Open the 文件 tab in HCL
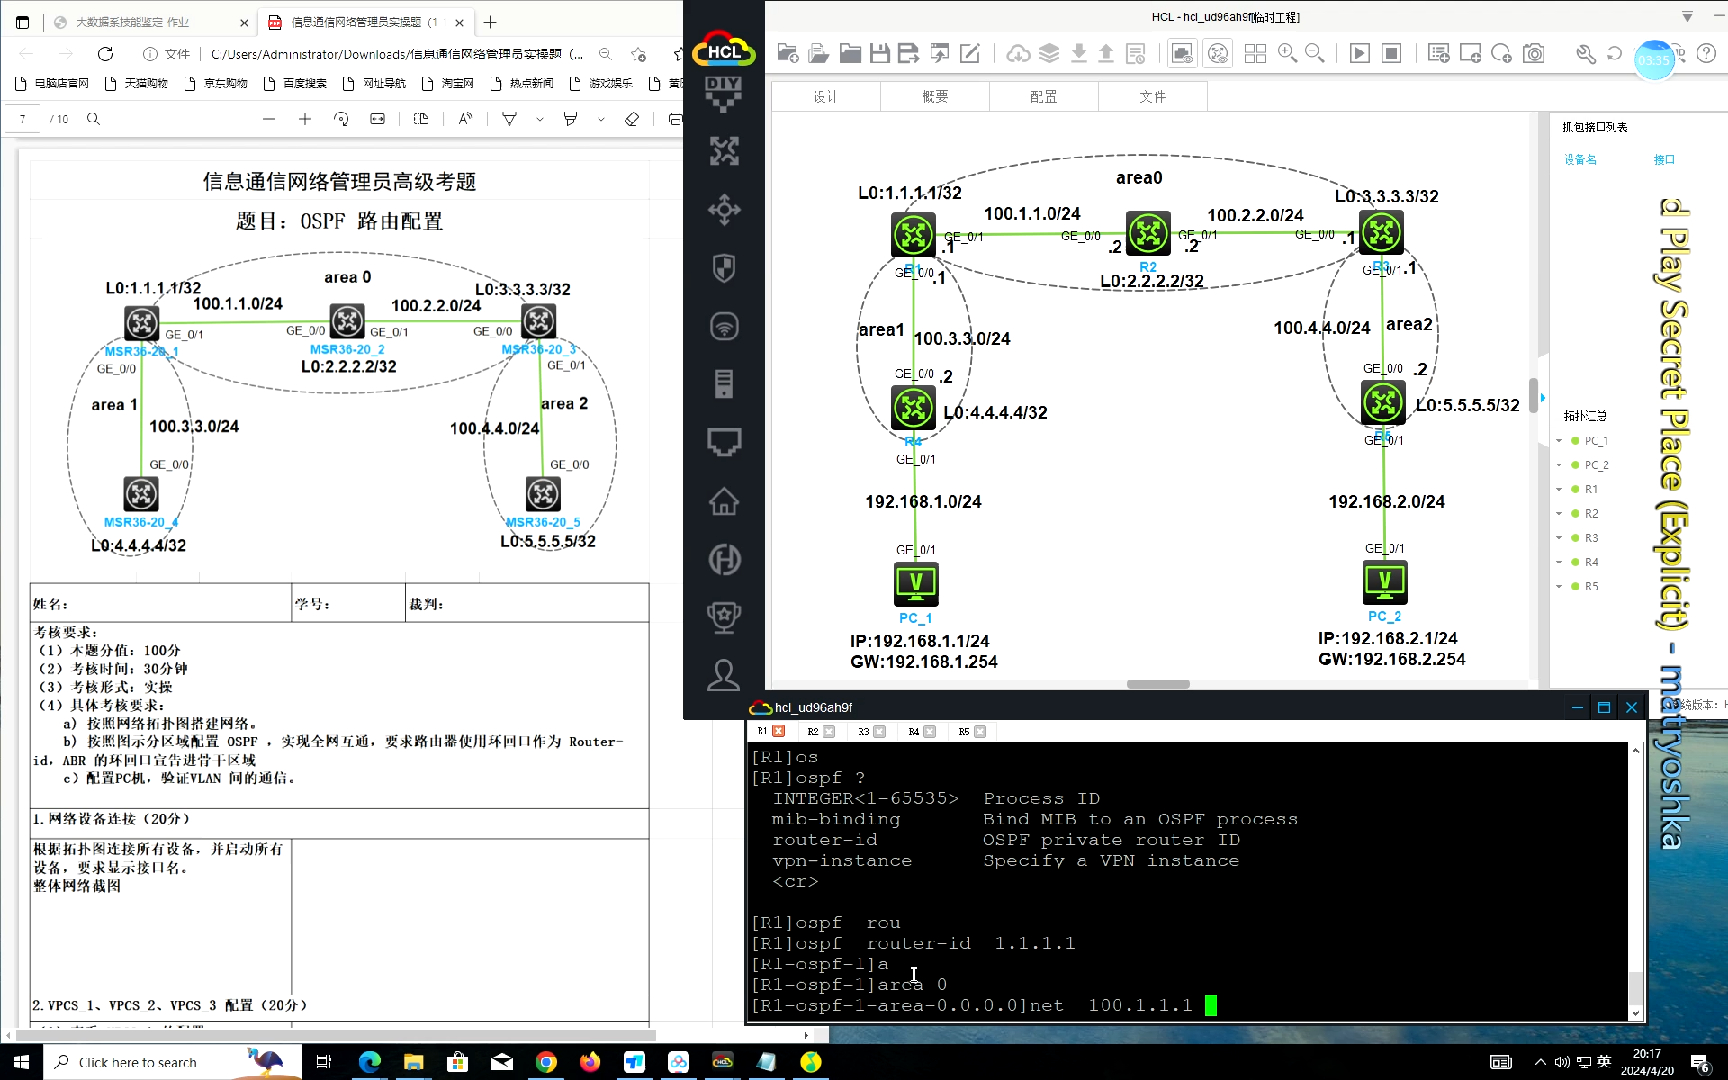Viewport: 1728px width, 1080px height. pyautogui.click(x=1153, y=97)
